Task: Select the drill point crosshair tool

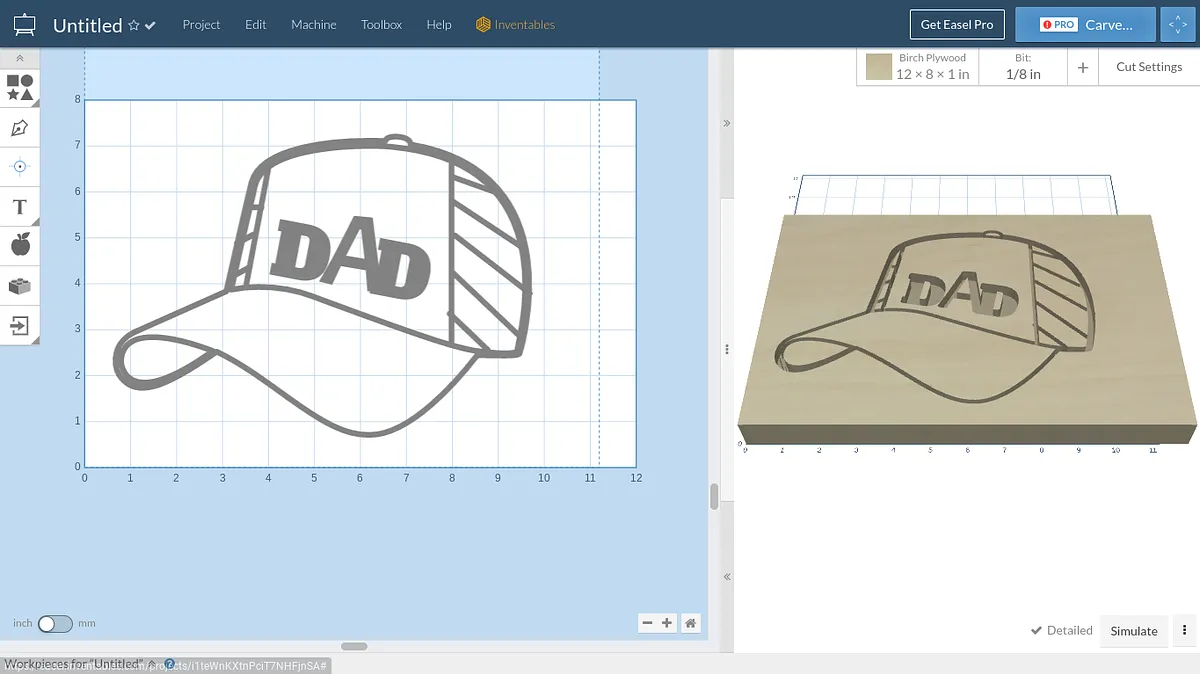Action: coord(20,166)
